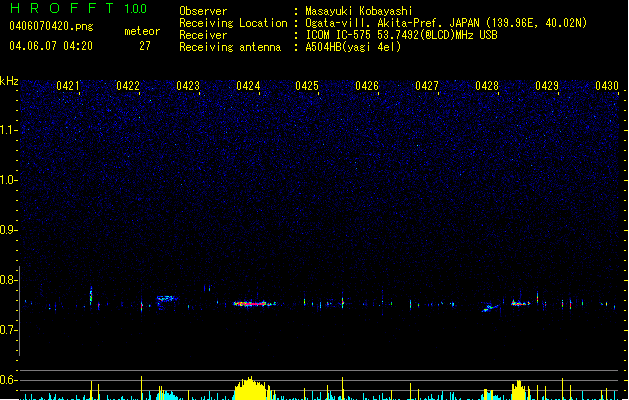Click the date stamp 04.06.07 04:20
629x400 pixels.
click(x=51, y=46)
